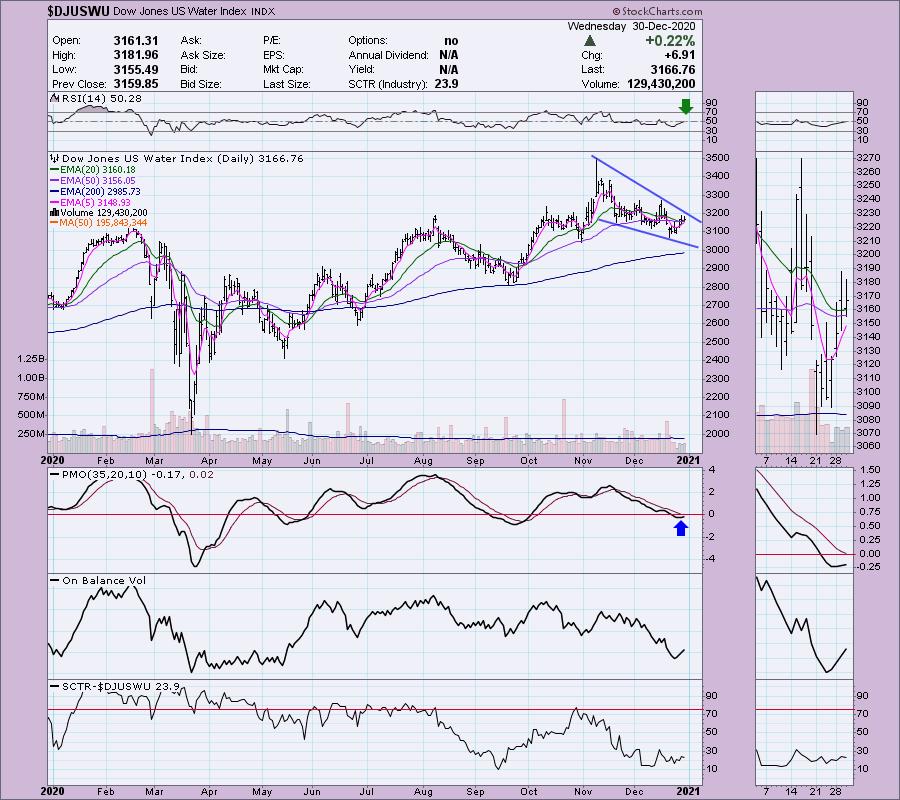Image resolution: width=900 pixels, height=800 pixels.
Task: Click the 1.25B volume axis label
Action: tap(31, 359)
